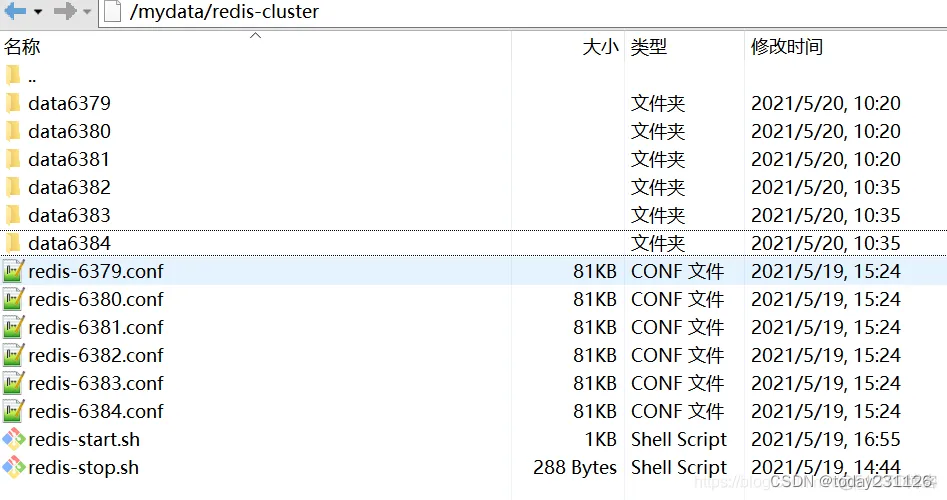Select the data6383 folder name

coord(69,216)
